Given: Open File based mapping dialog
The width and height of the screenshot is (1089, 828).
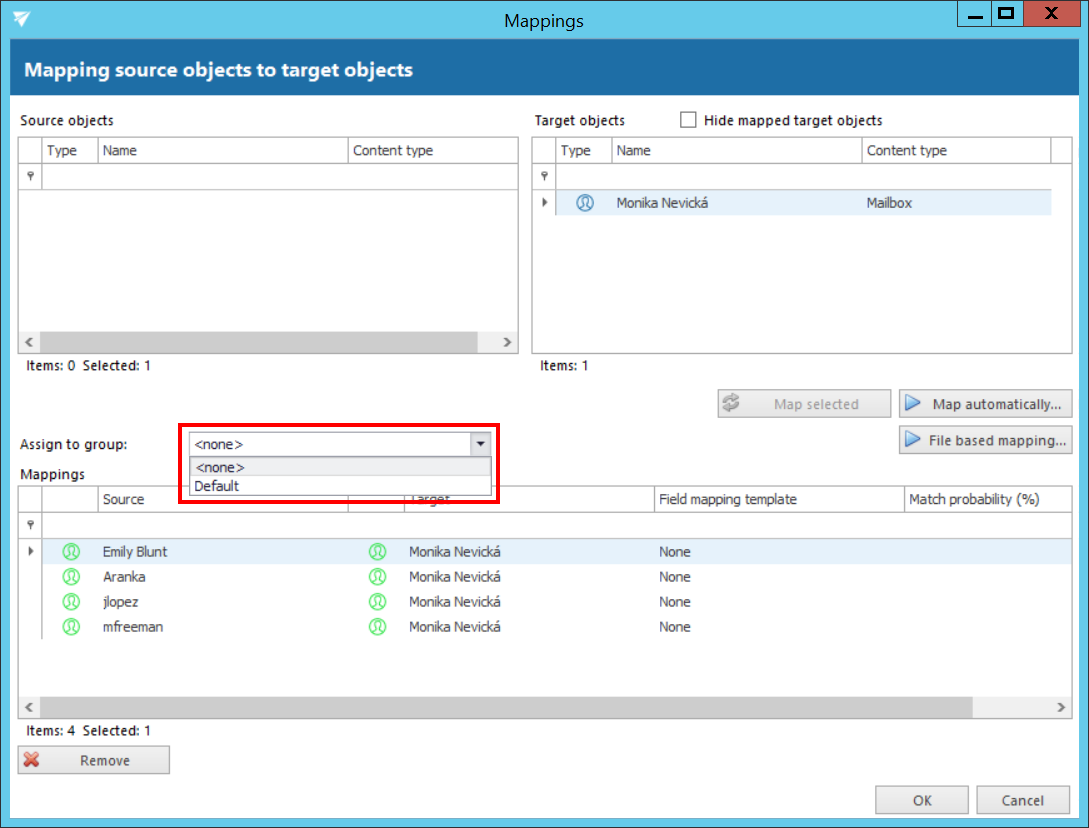Looking at the screenshot, I should point(985,440).
